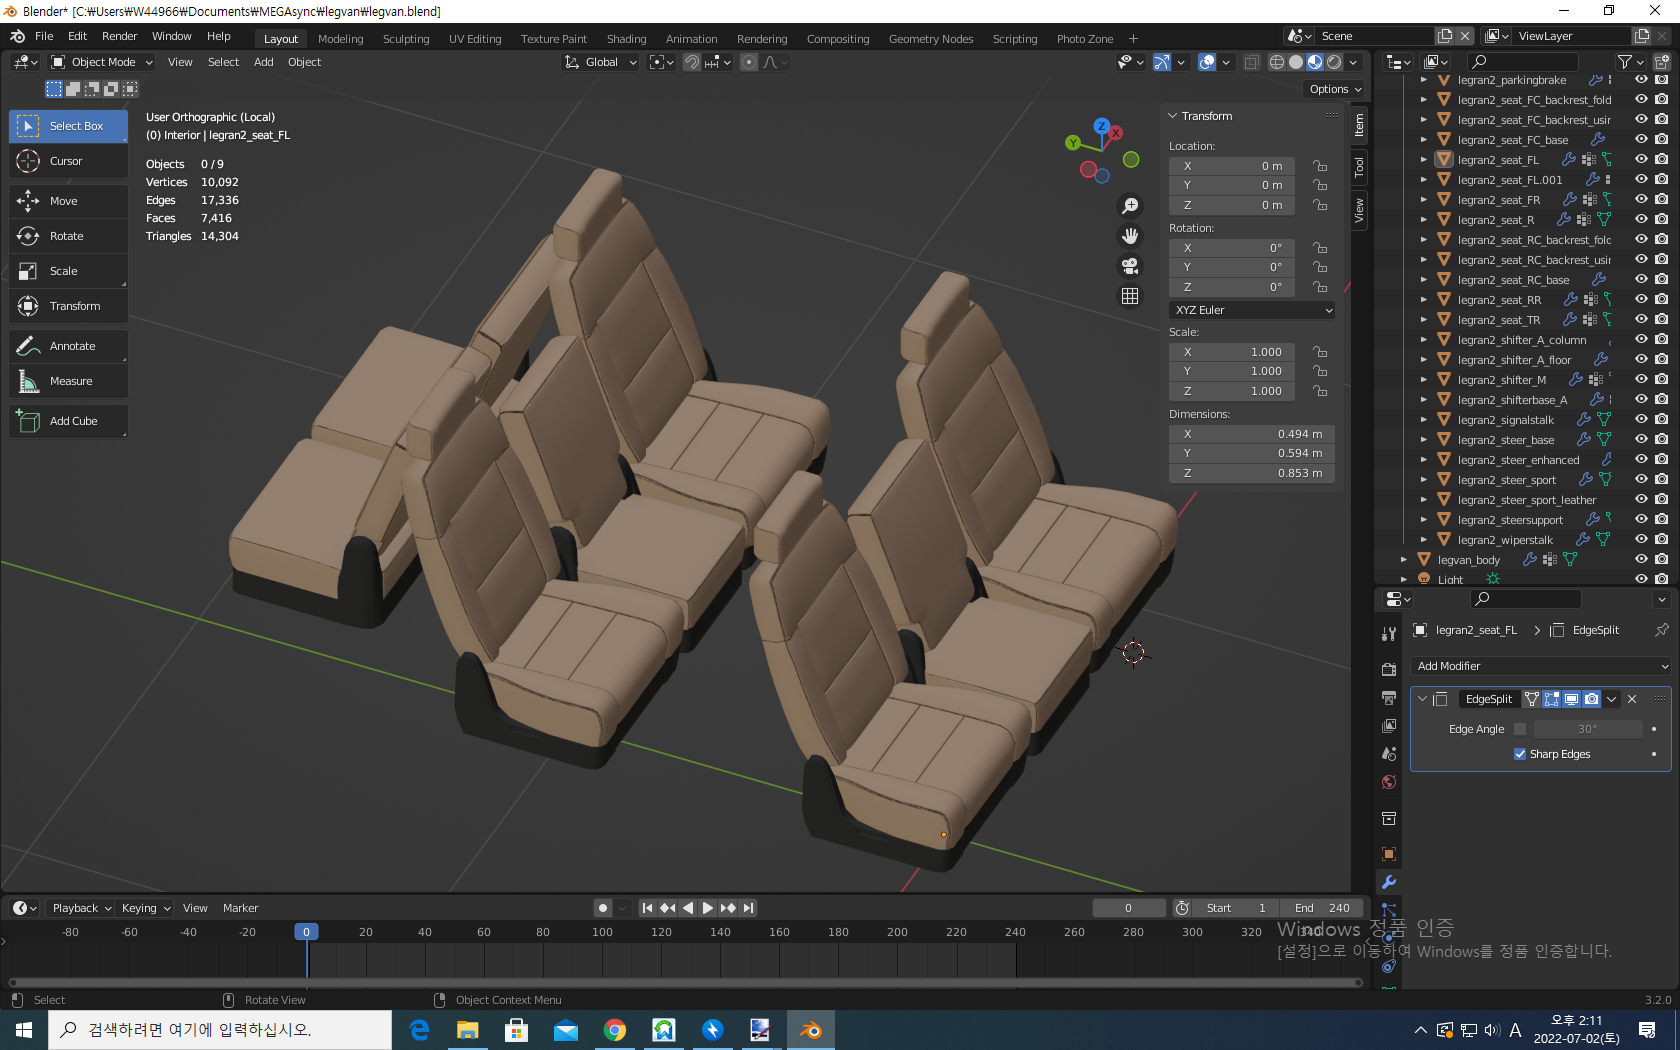This screenshot has width=1680, height=1050.
Task: Activate the Move tool
Action: [67, 201]
